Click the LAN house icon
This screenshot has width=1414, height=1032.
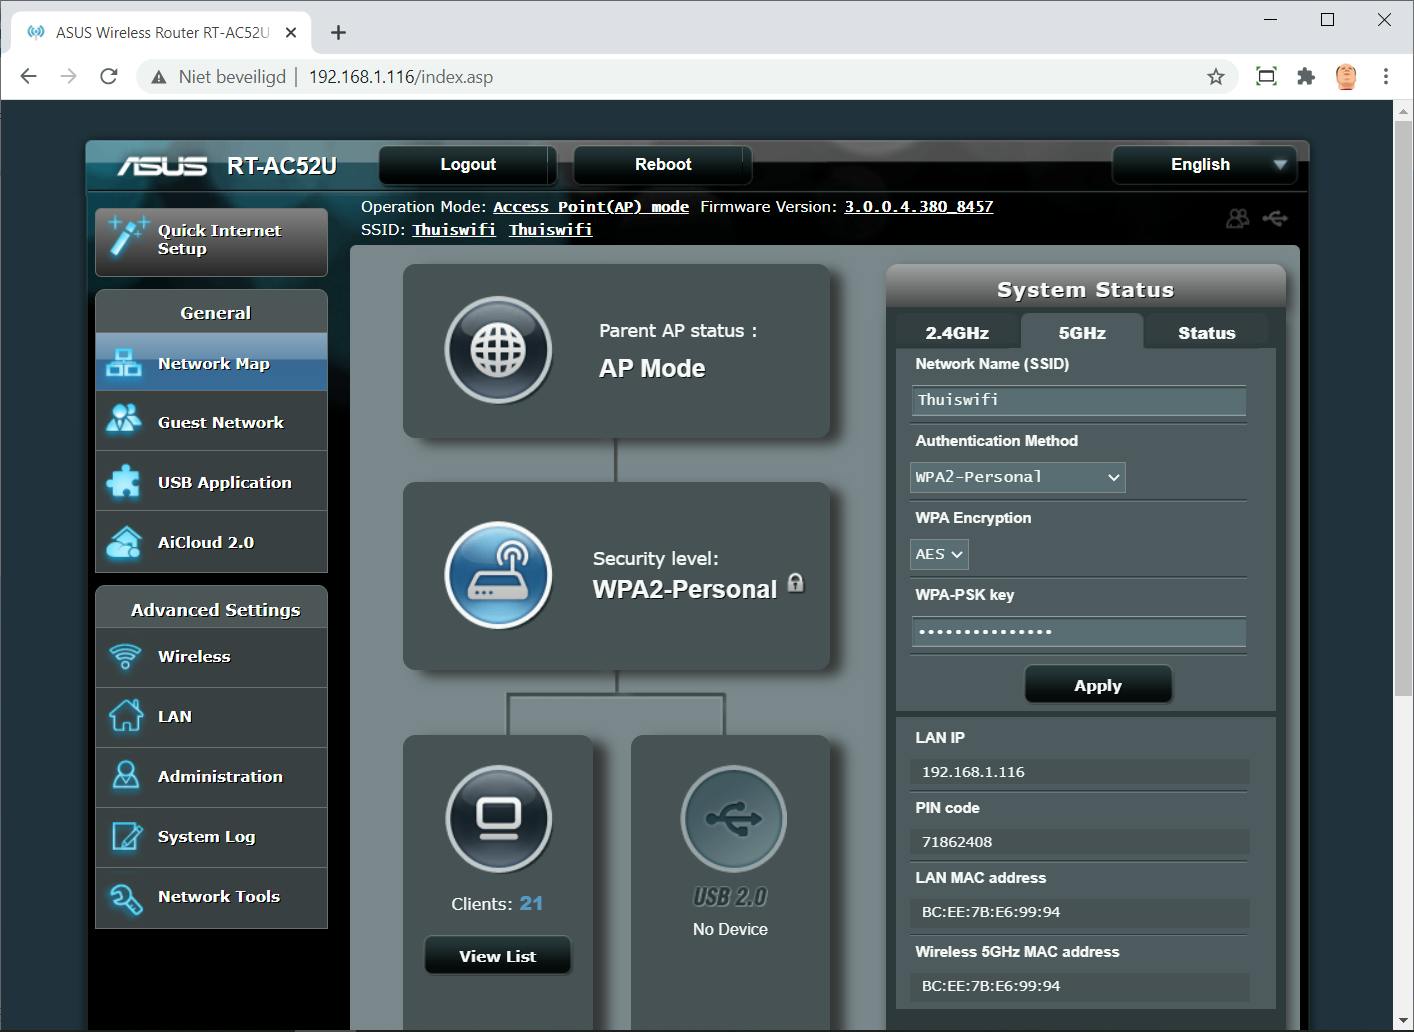(125, 716)
